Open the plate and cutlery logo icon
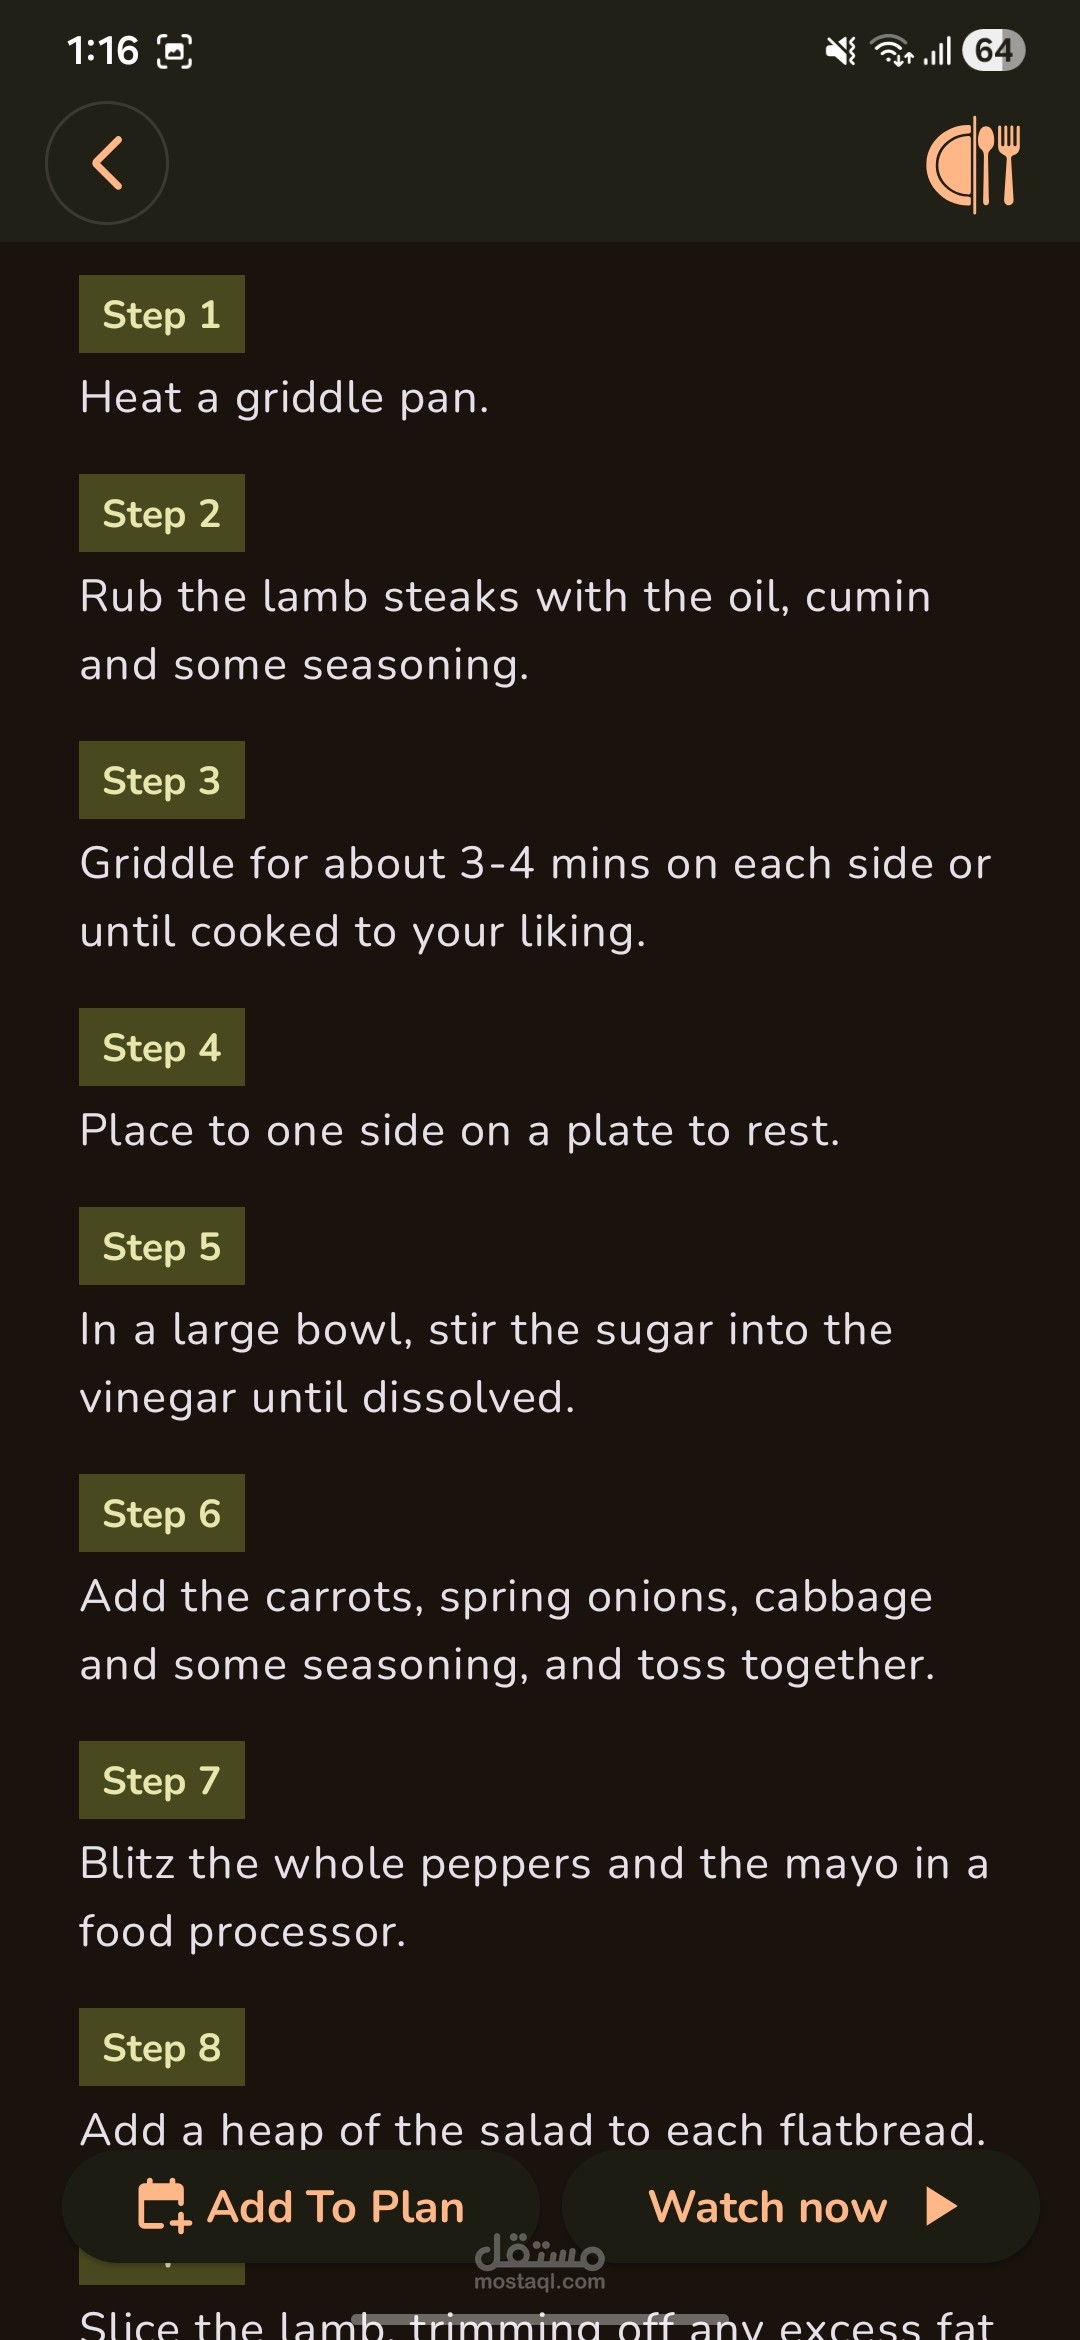This screenshot has height=2340, width=1080. click(973, 165)
